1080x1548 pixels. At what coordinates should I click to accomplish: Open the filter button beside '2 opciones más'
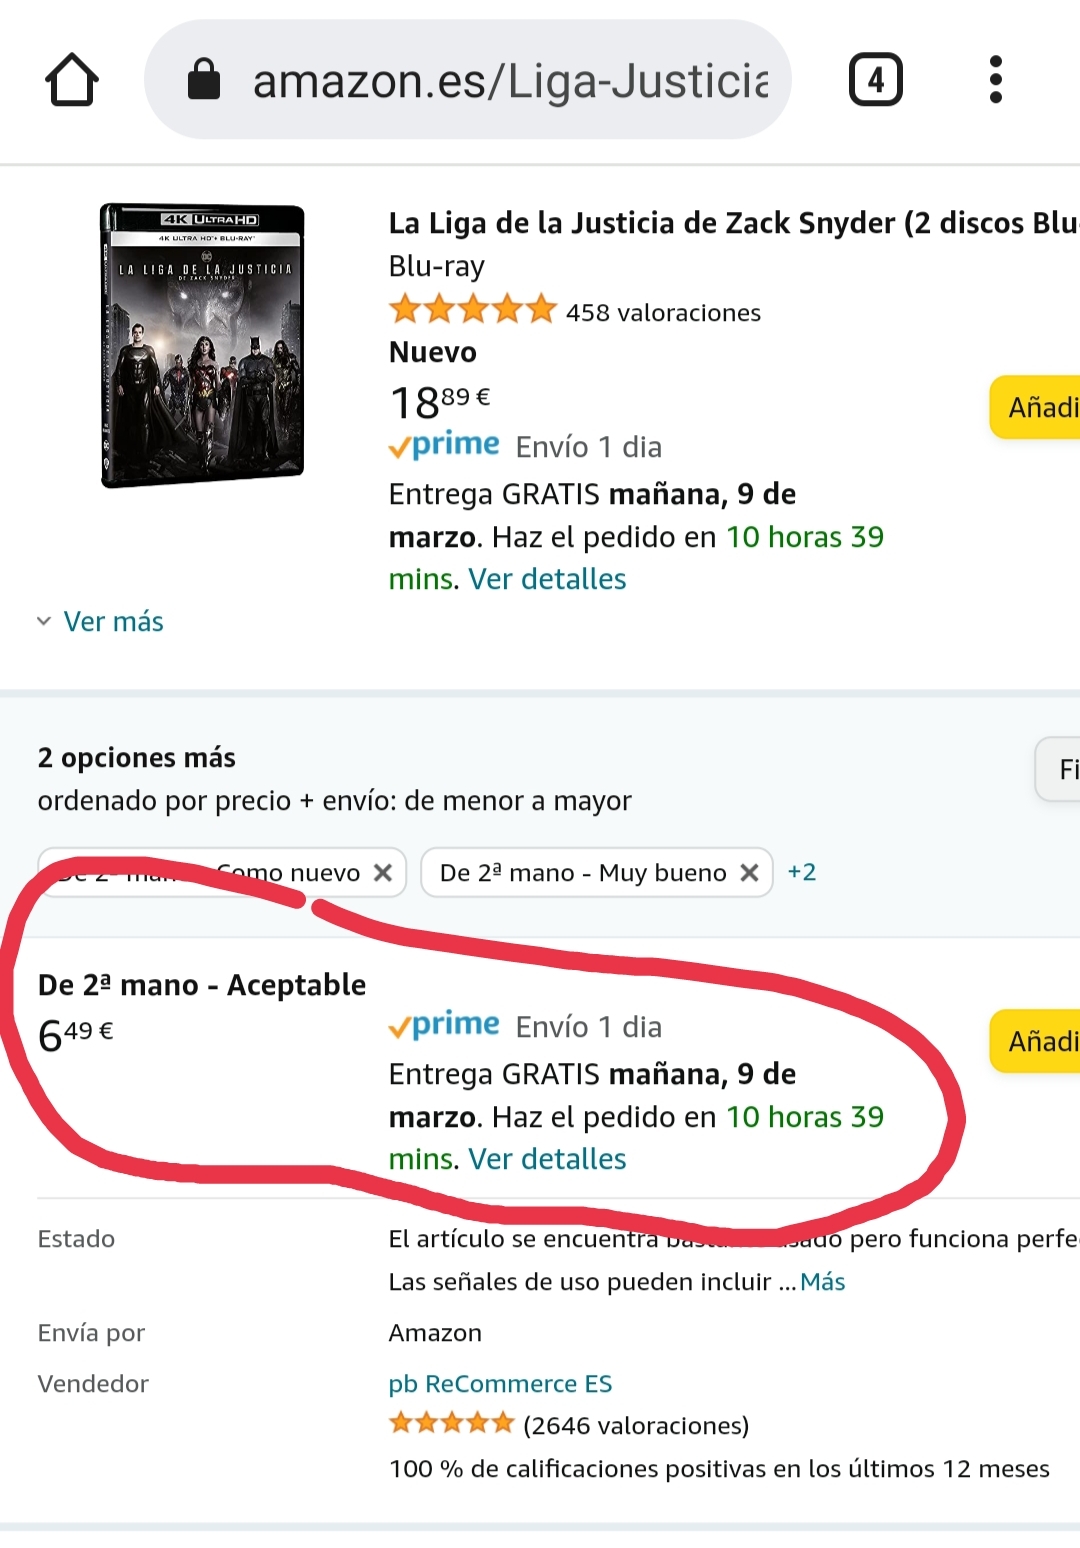point(1058,769)
